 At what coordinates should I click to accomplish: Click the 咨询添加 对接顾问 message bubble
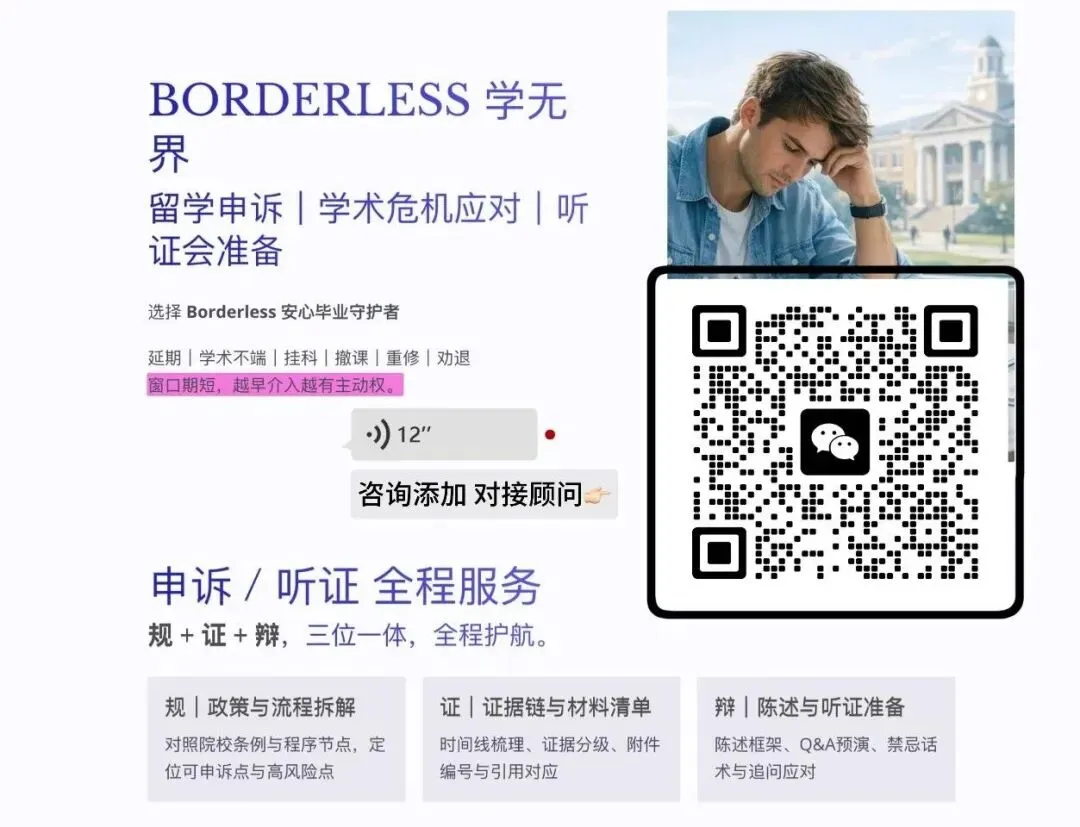tap(484, 494)
